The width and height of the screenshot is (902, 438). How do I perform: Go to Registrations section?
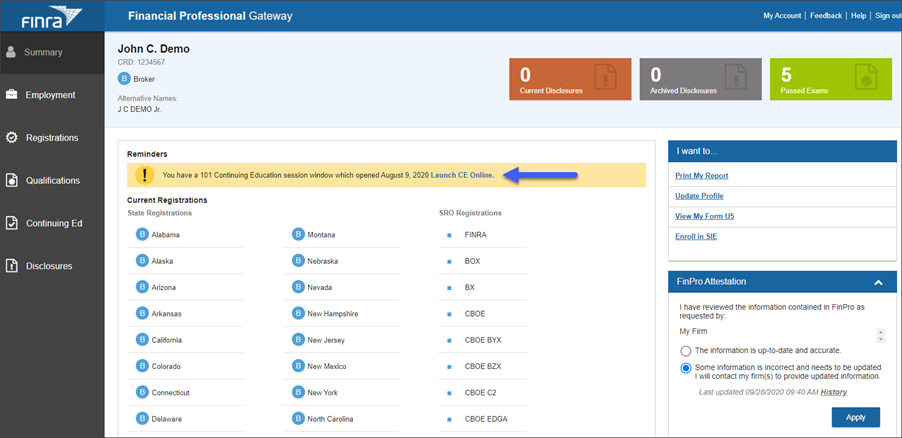52,138
